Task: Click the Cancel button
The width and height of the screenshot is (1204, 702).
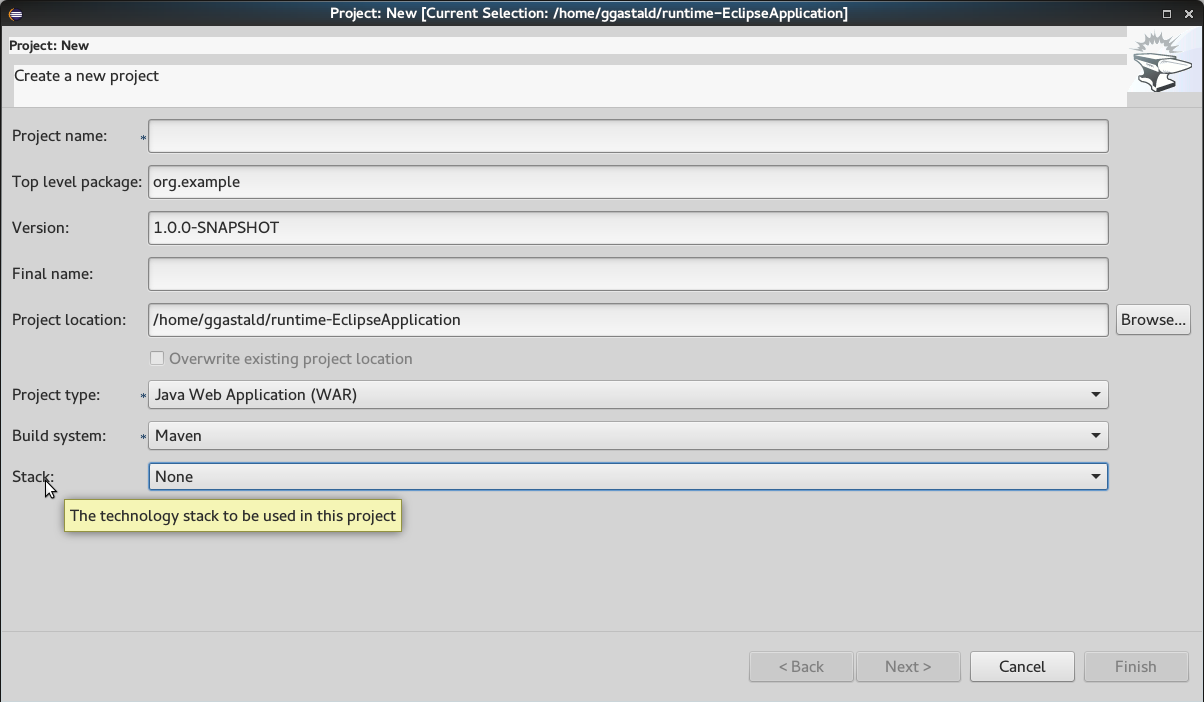Action: coord(1022,667)
